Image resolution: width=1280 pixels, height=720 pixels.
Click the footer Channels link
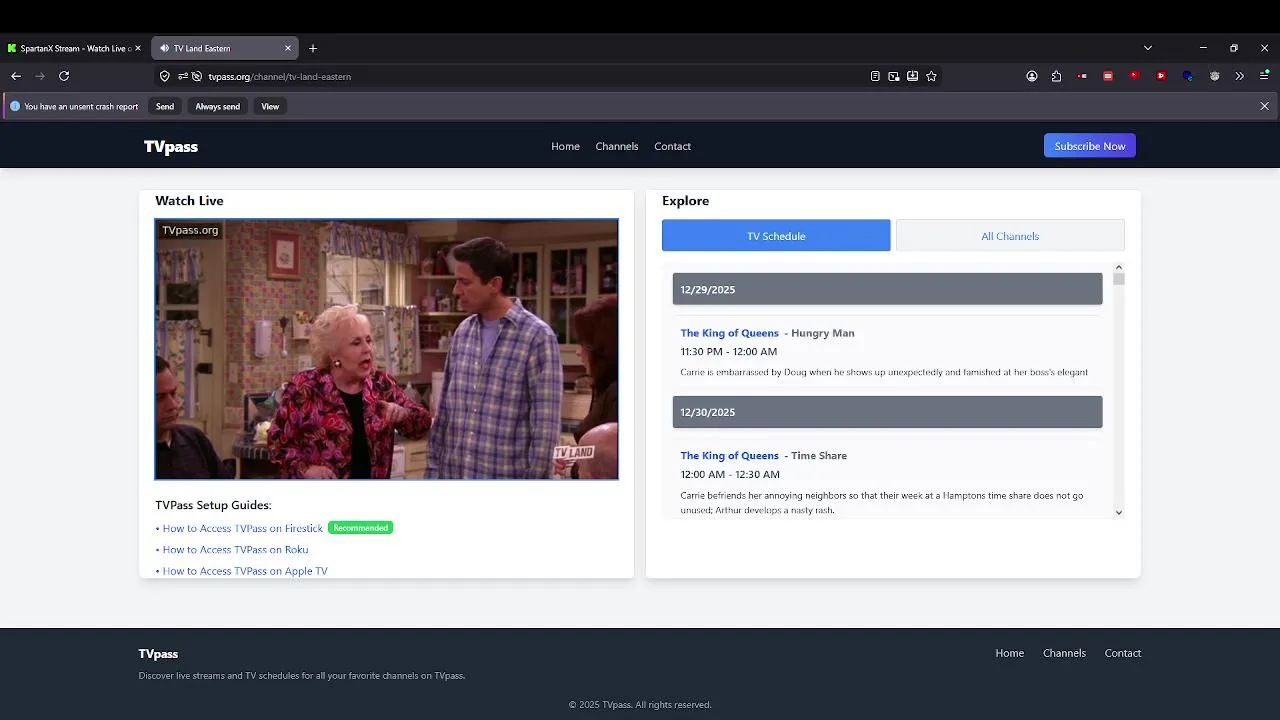click(1064, 653)
